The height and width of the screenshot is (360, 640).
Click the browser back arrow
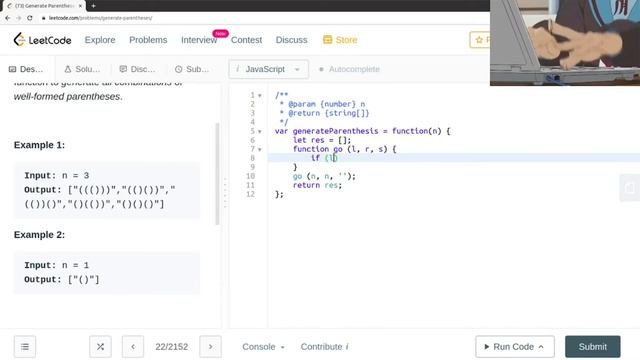click(8, 18)
